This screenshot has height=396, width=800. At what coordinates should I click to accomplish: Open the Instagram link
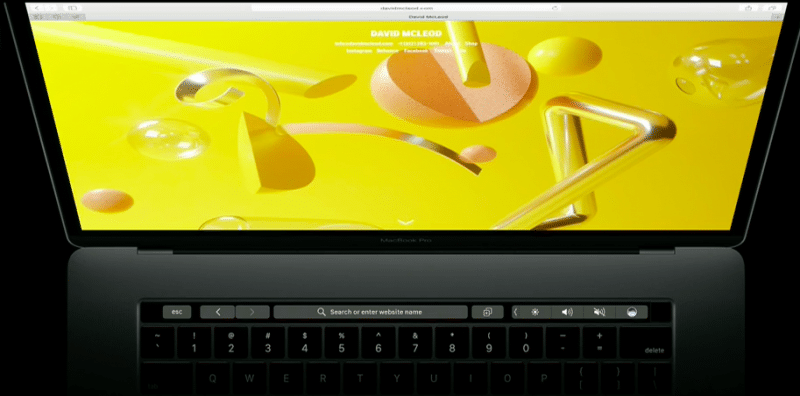point(359,51)
